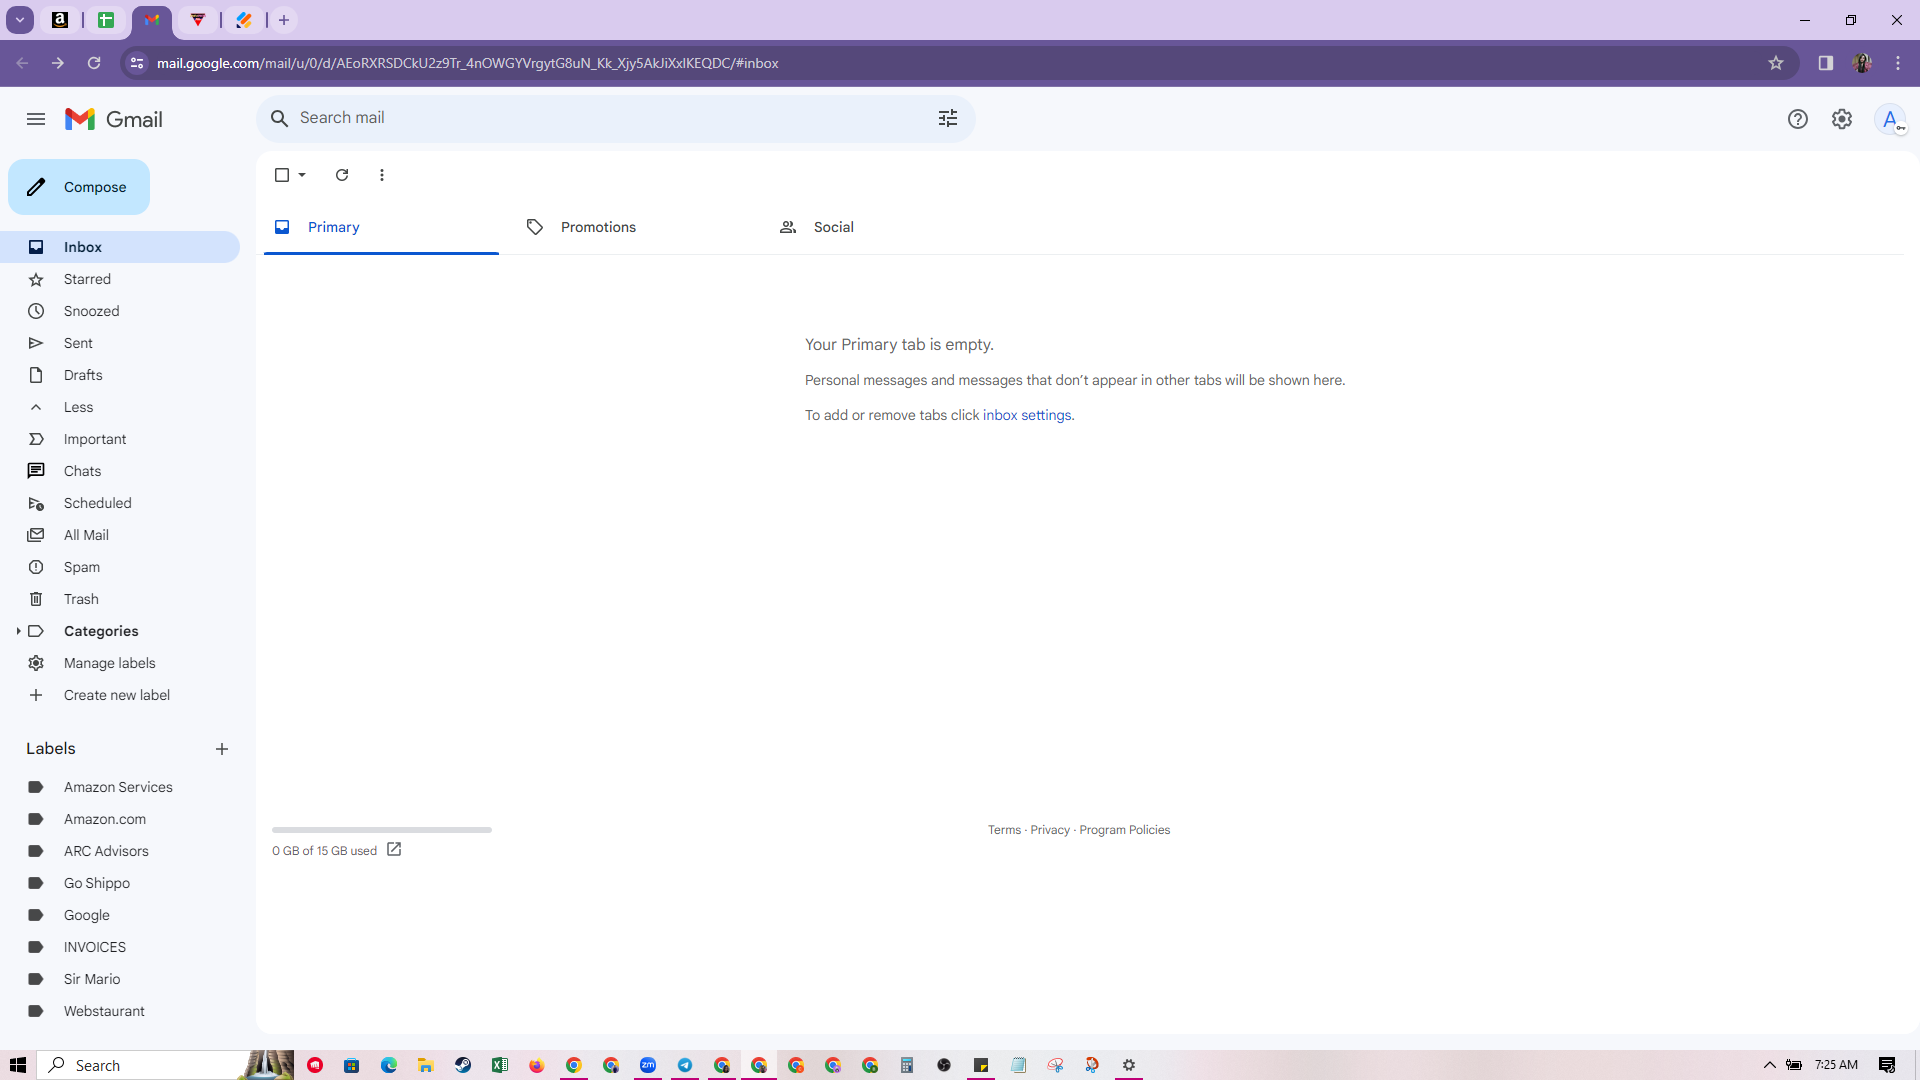Bookmark this page with star icon
The height and width of the screenshot is (1080, 1920).
1776,63
